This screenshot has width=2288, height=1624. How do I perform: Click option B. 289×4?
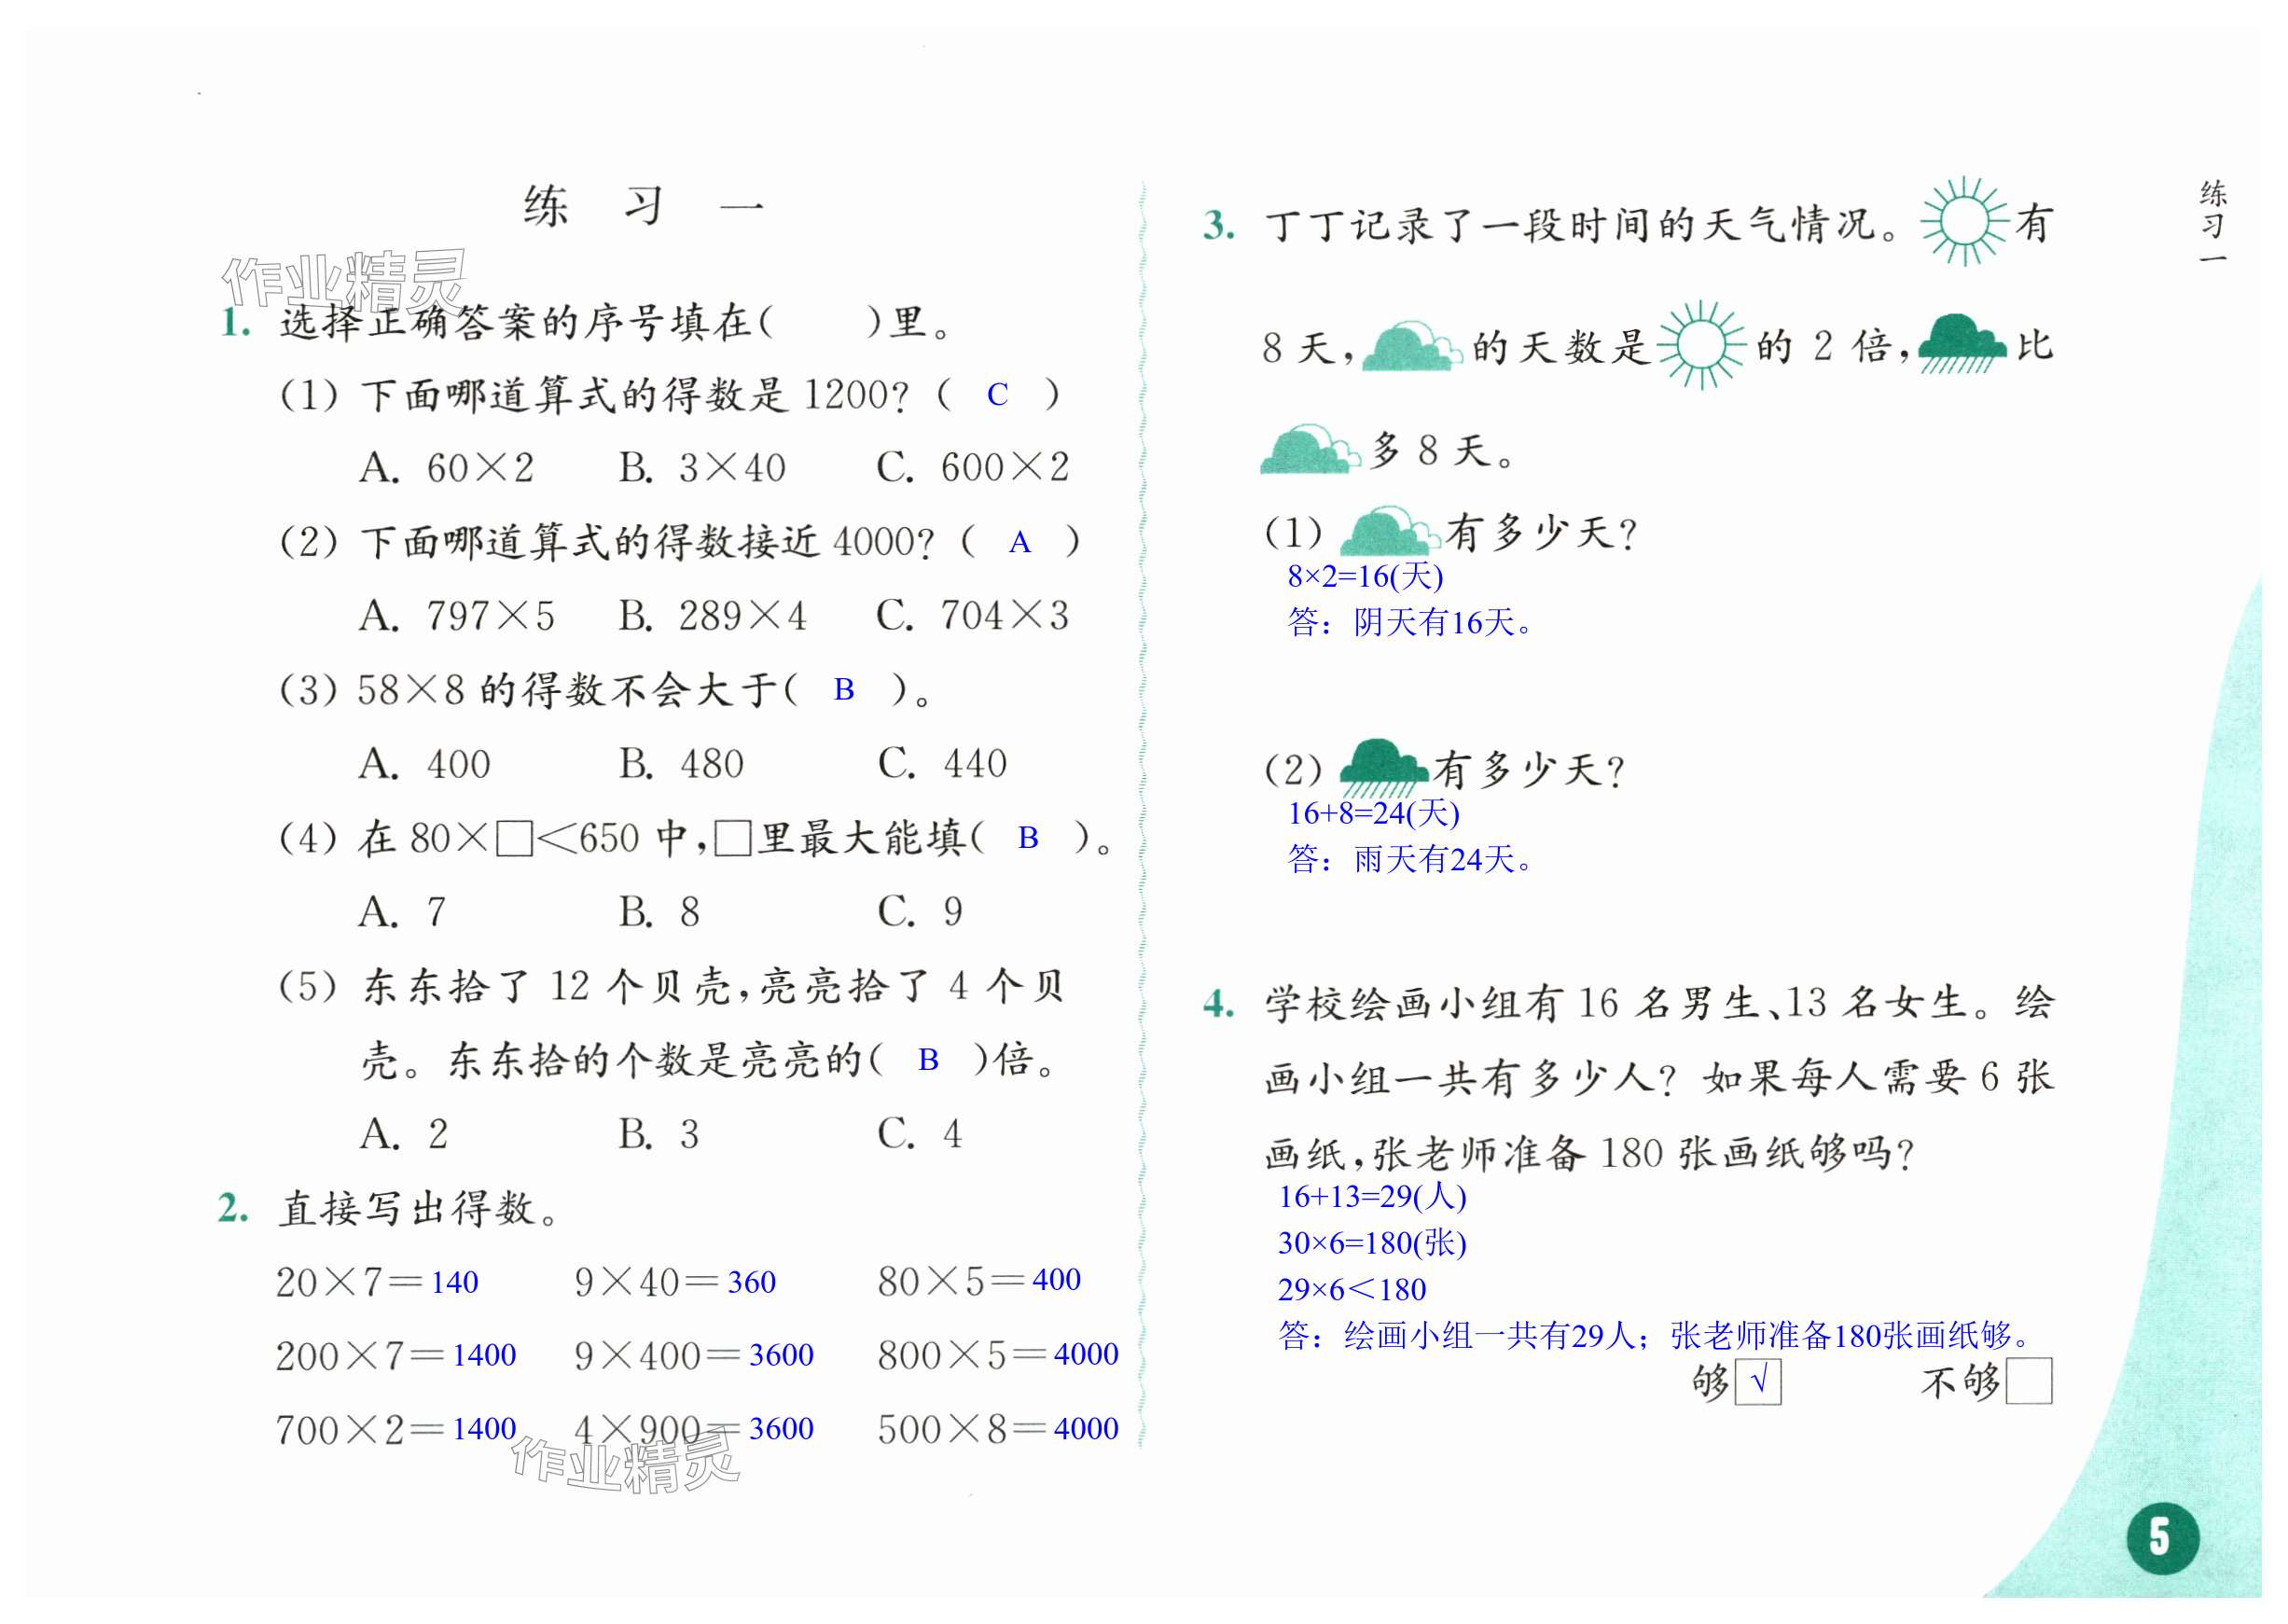click(x=712, y=616)
